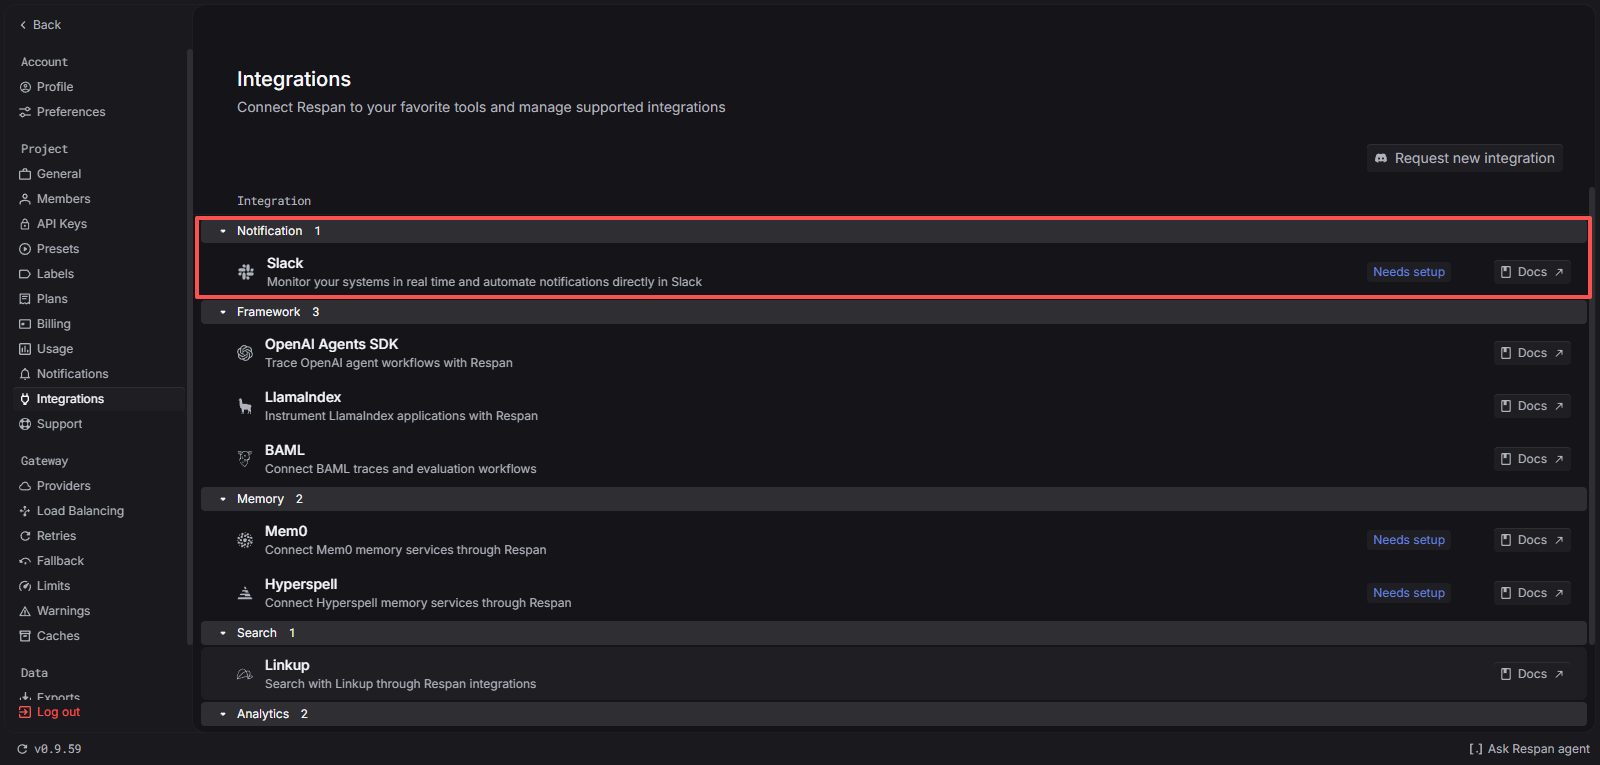The height and width of the screenshot is (765, 1600).
Task: Open Docs for the Slack integration
Action: 1531,271
